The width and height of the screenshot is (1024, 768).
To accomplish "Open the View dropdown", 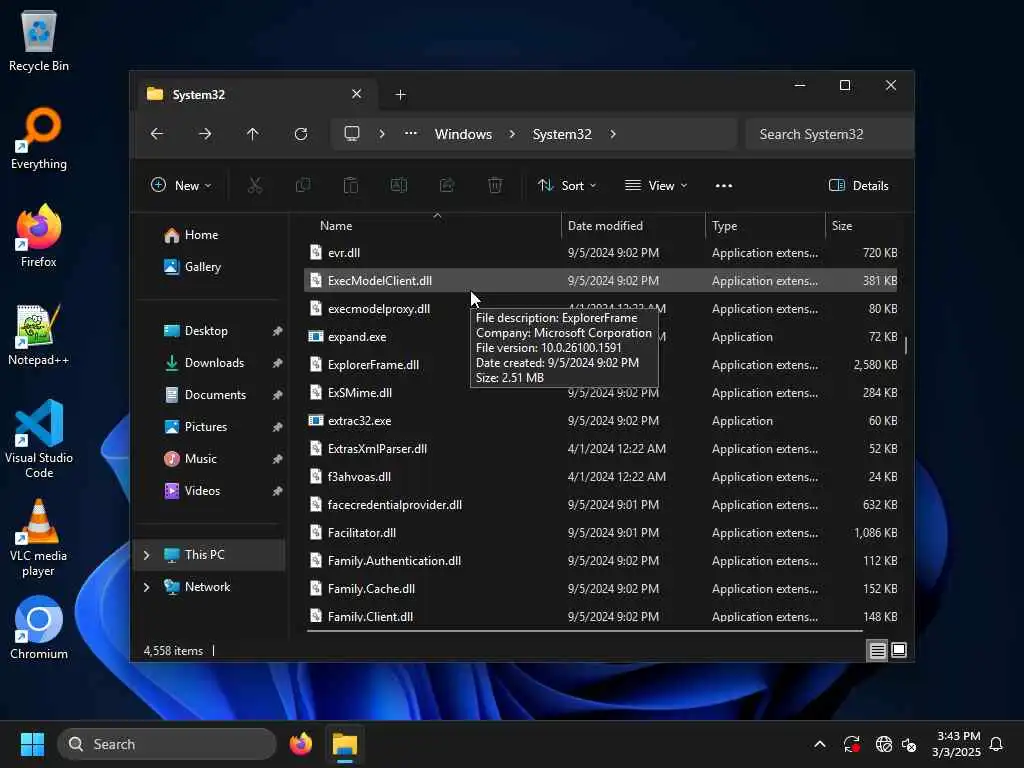I will pos(656,185).
